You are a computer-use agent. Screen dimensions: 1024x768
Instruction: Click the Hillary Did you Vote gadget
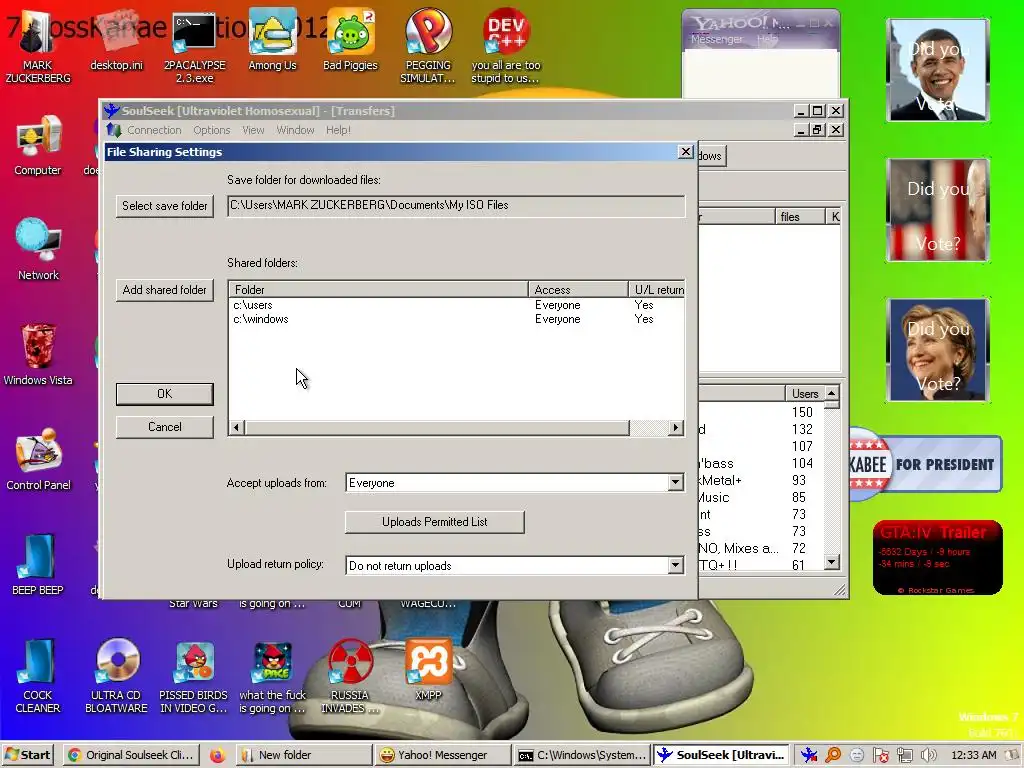(x=938, y=350)
